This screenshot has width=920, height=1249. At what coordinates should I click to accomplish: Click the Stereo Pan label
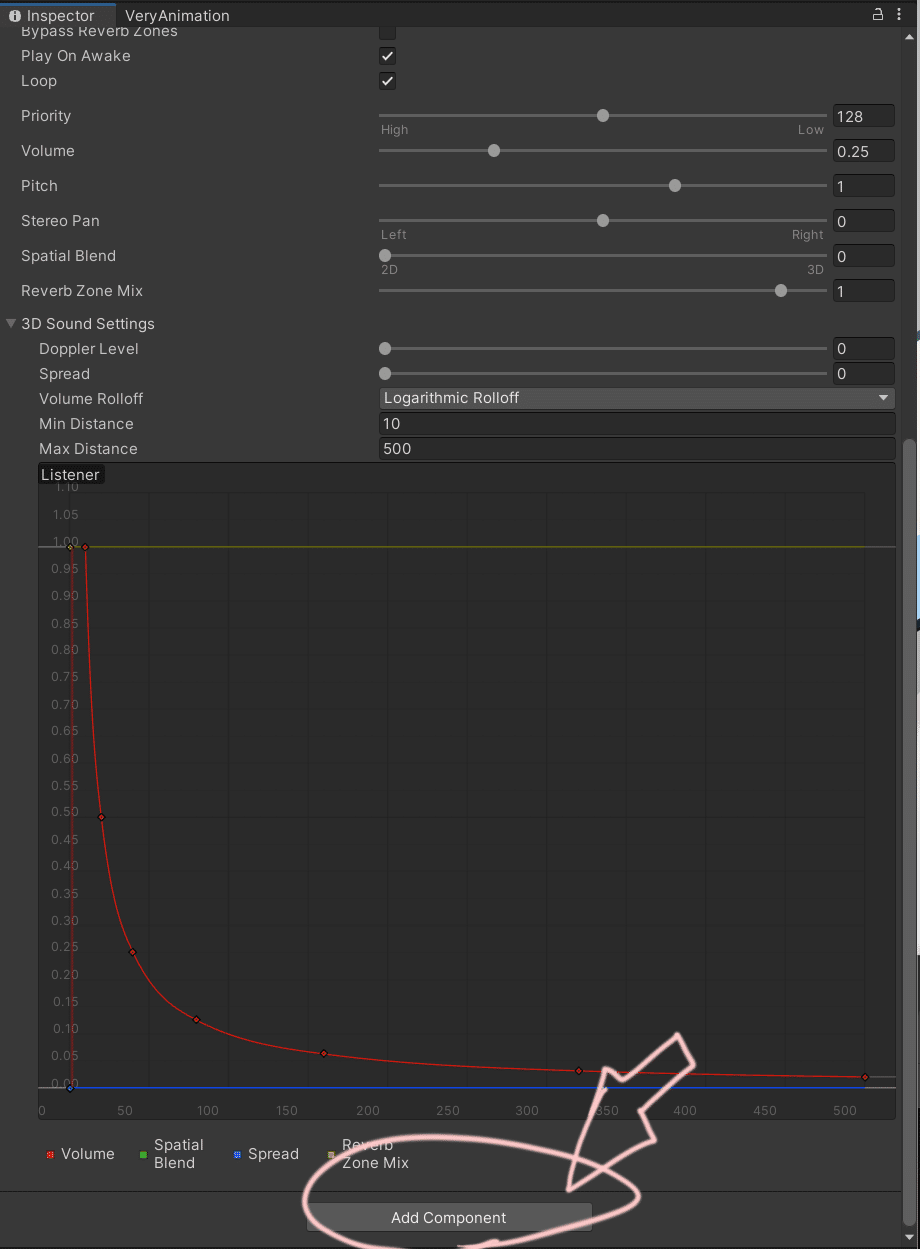(60, 221)
